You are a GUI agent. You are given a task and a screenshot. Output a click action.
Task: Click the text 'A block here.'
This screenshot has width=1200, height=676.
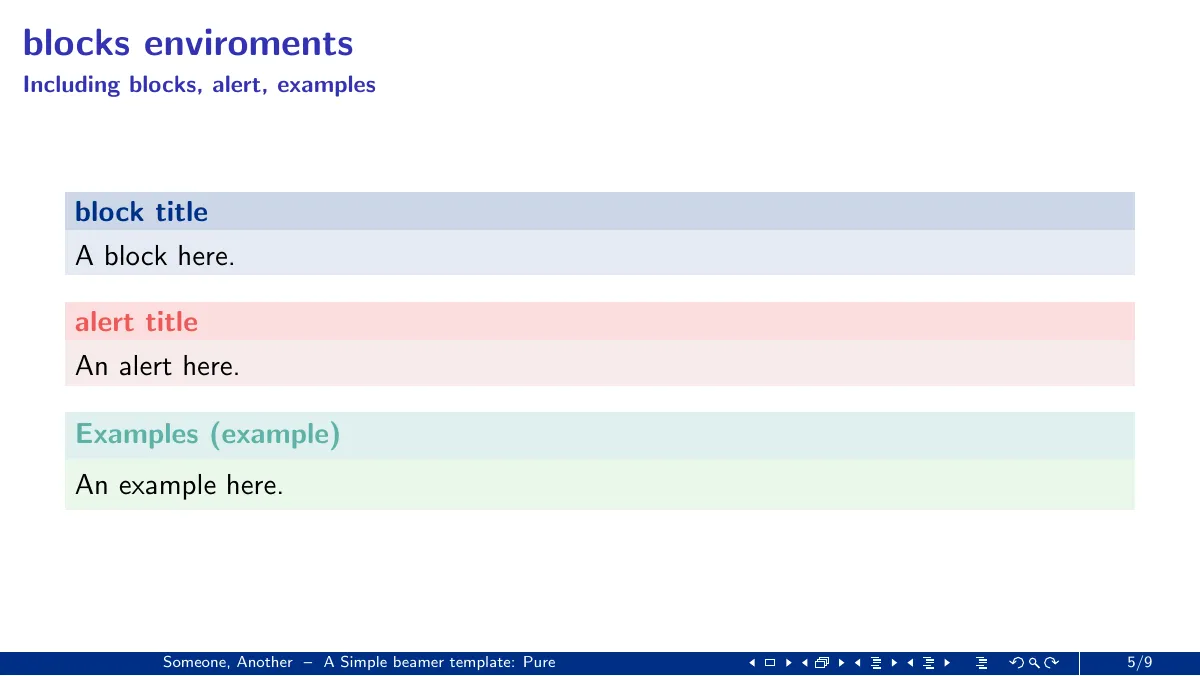pos(155,256)
